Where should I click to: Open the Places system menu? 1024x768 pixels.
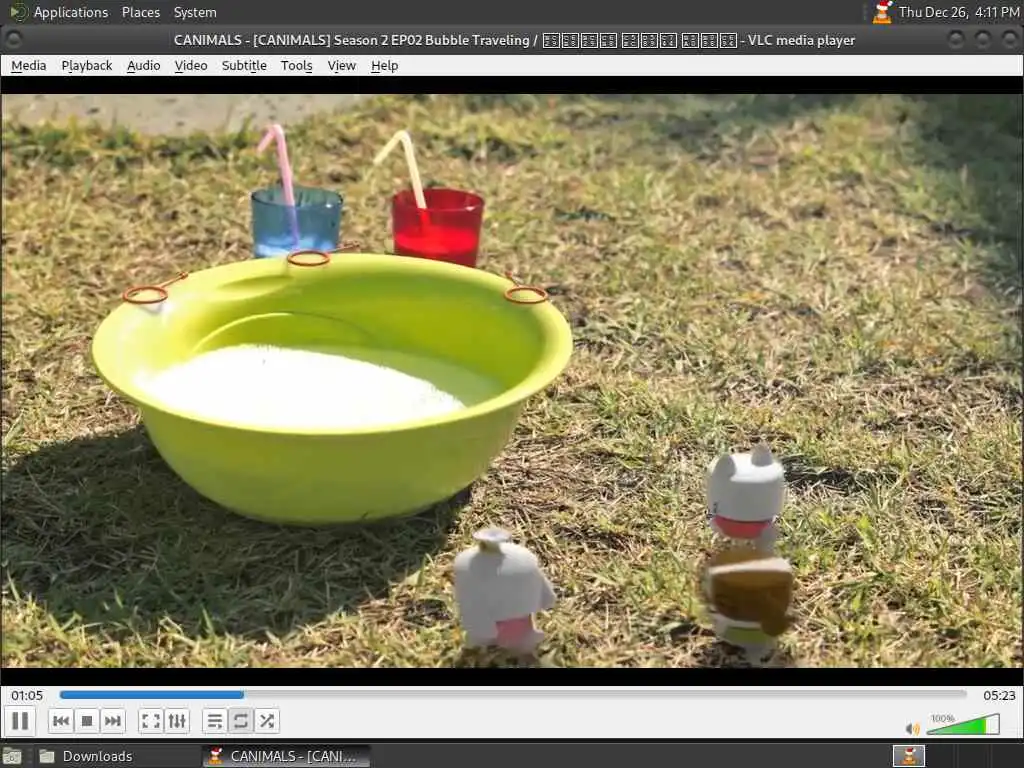pos(141,12)
